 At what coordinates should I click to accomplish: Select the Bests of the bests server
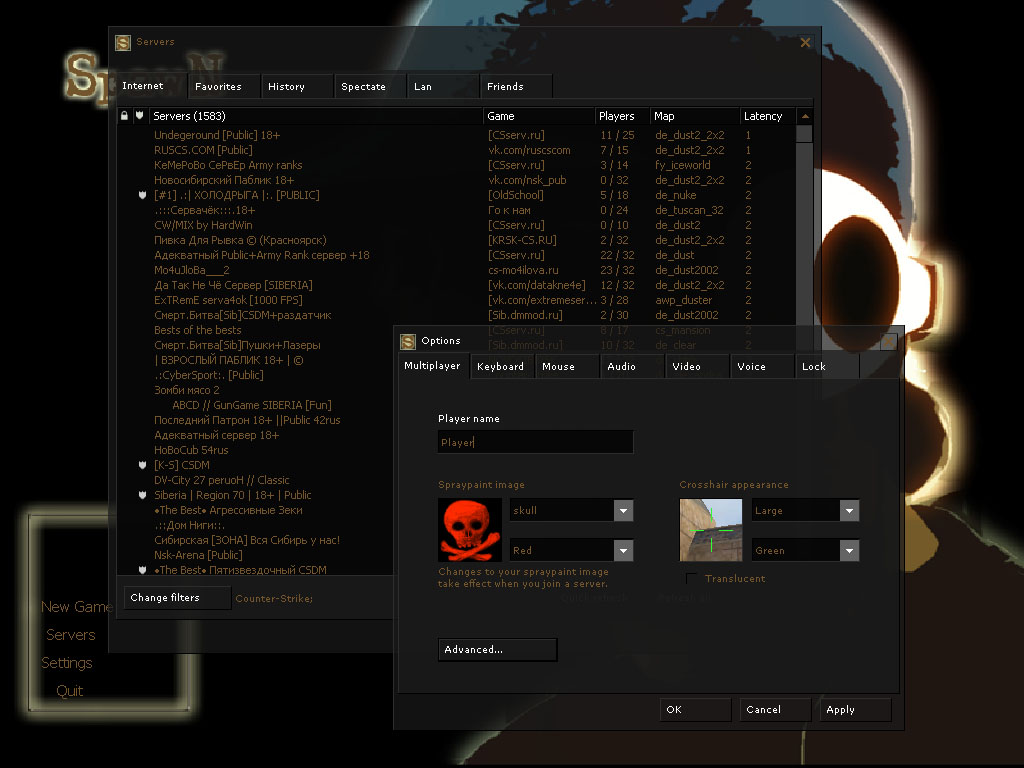pos(197,330)
